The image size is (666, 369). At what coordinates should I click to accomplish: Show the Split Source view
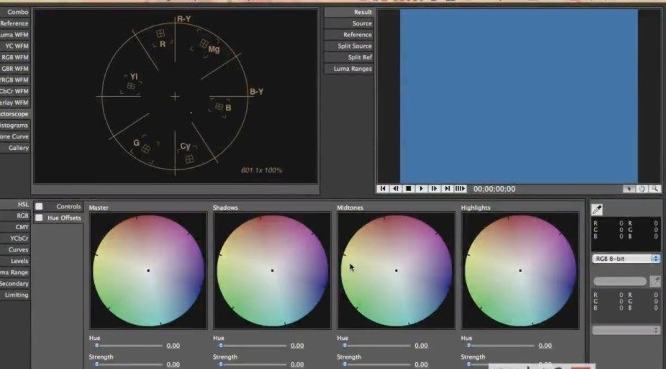[x=349, y=46]
